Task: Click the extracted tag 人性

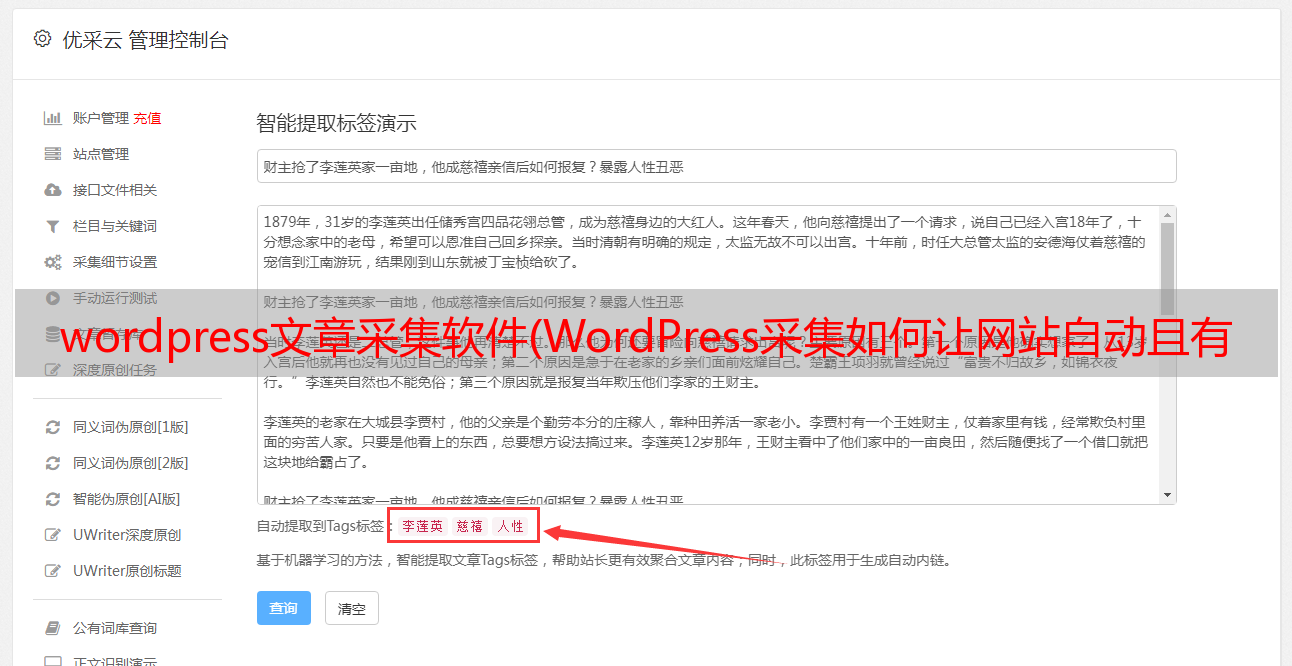Action: tap(511, 526)
